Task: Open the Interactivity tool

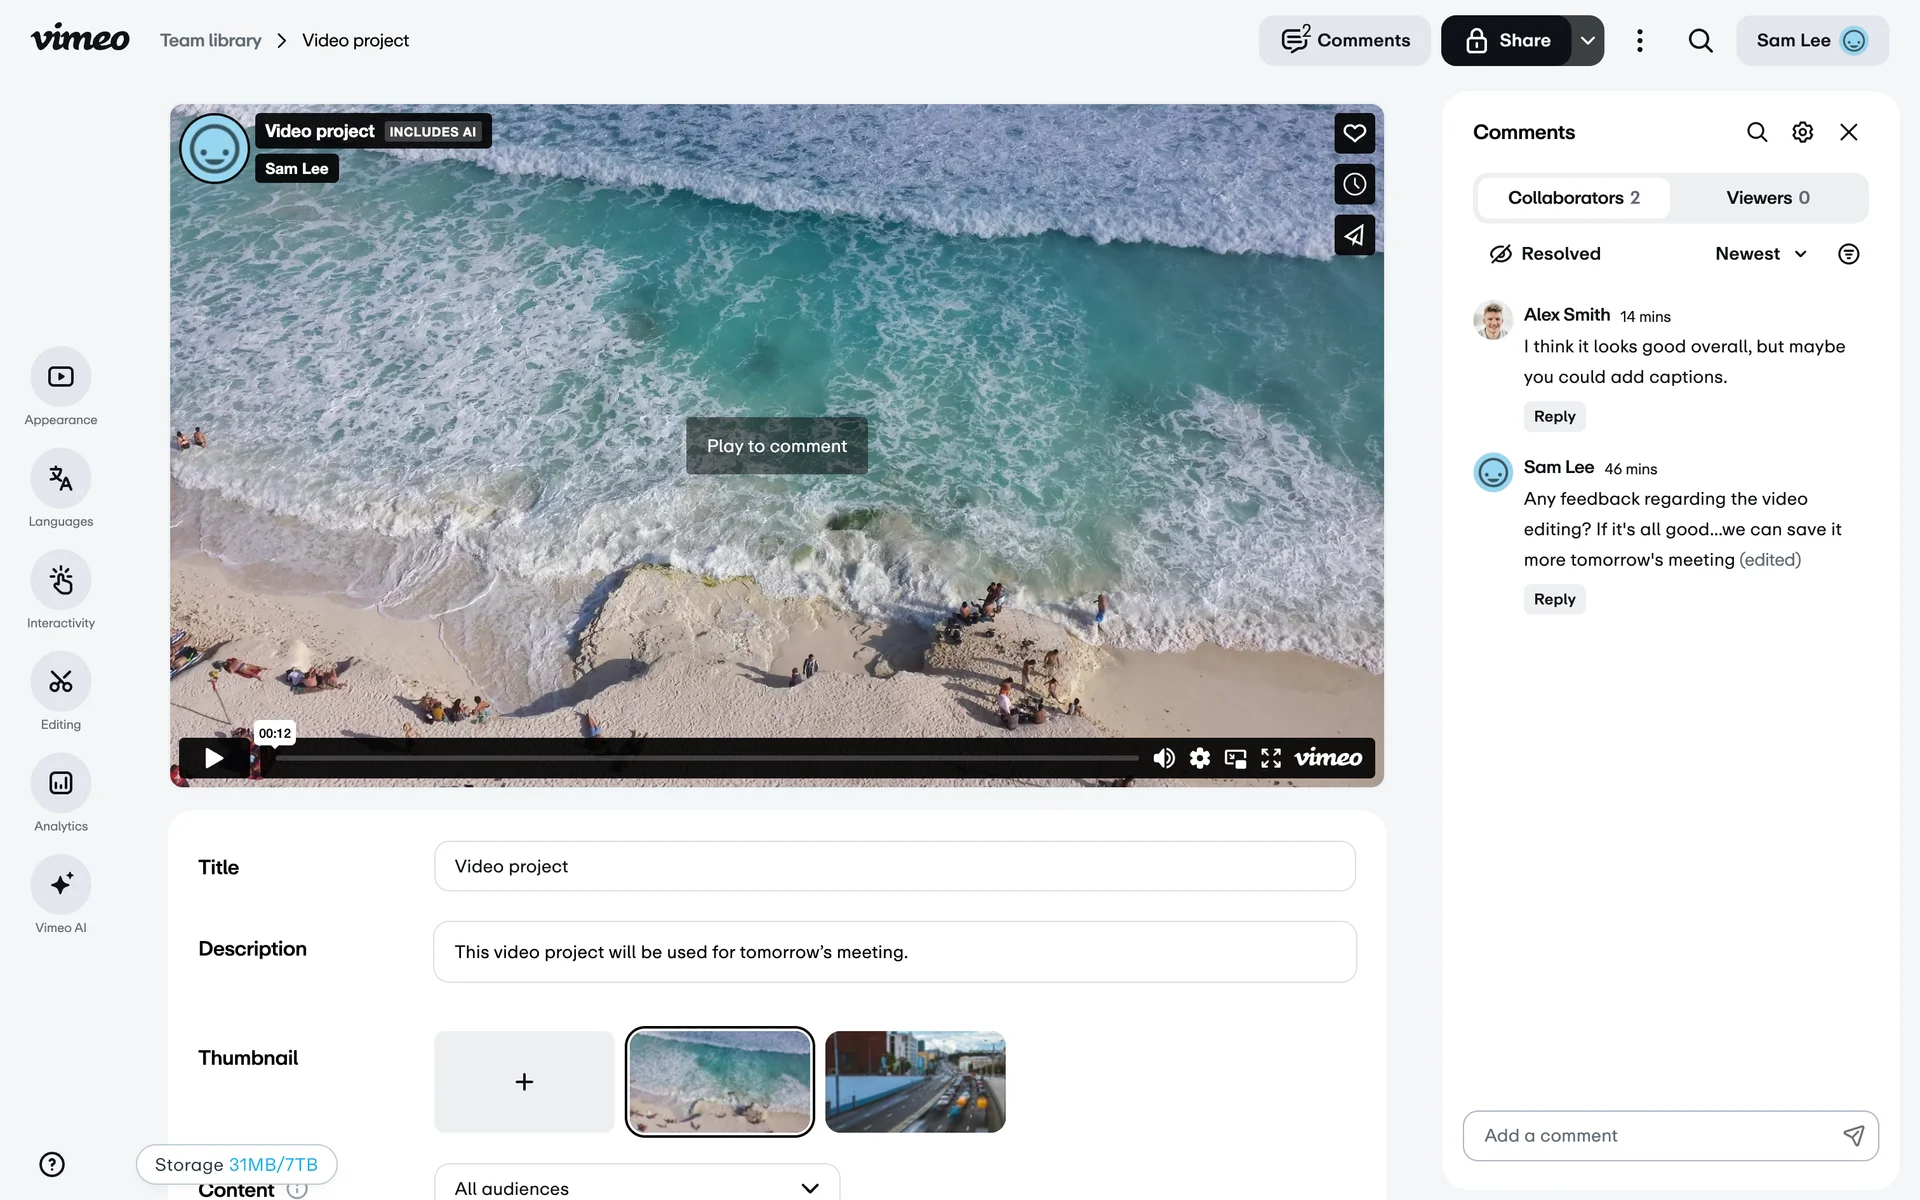Action: click(61, 581)
